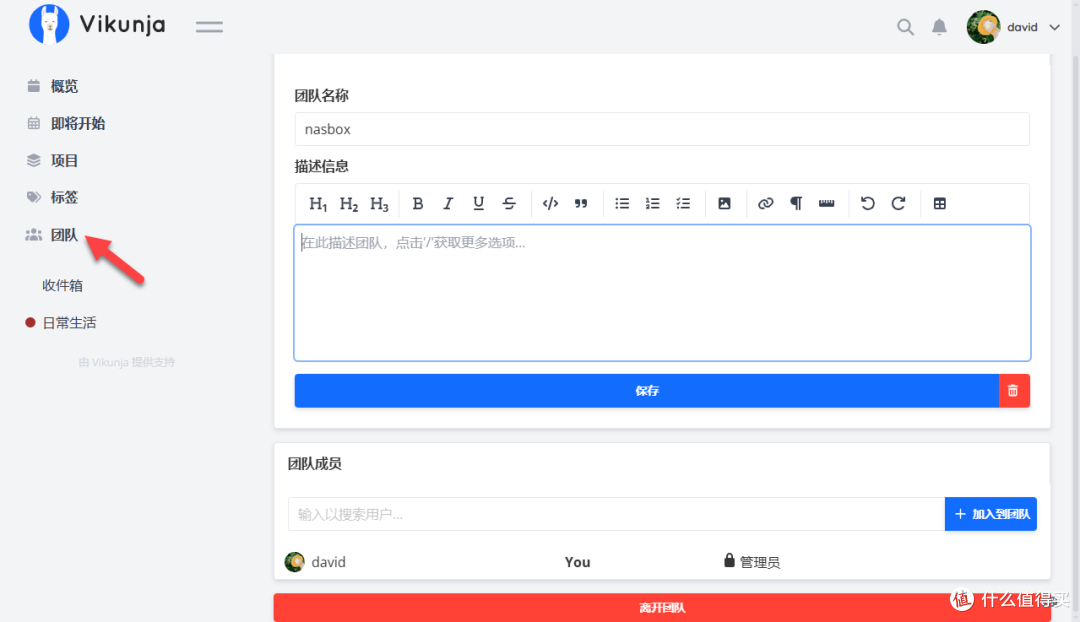Insert a bullet list
1080x622 pixels.
coord(622,203)
